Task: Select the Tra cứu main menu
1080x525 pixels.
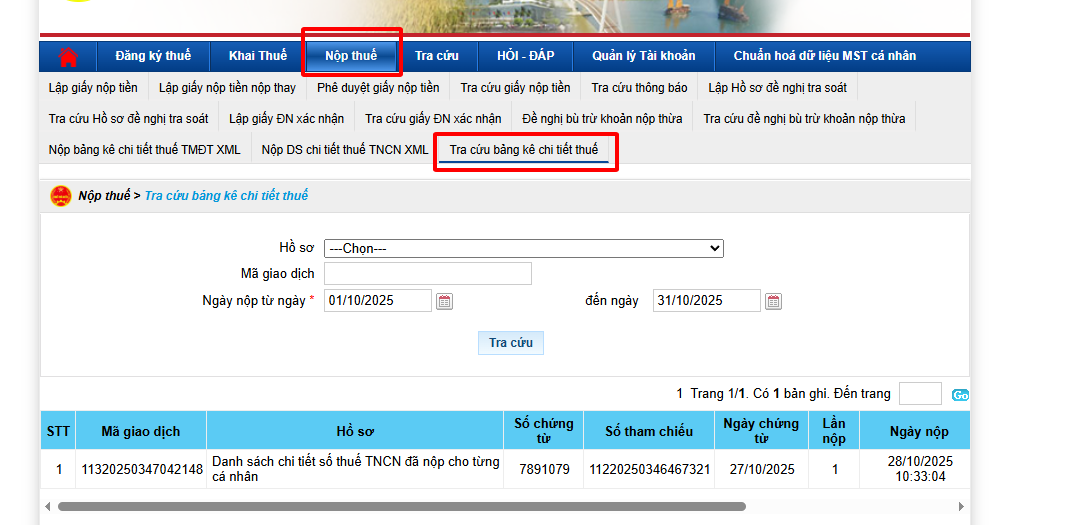Action: click(x=437, y=56)
